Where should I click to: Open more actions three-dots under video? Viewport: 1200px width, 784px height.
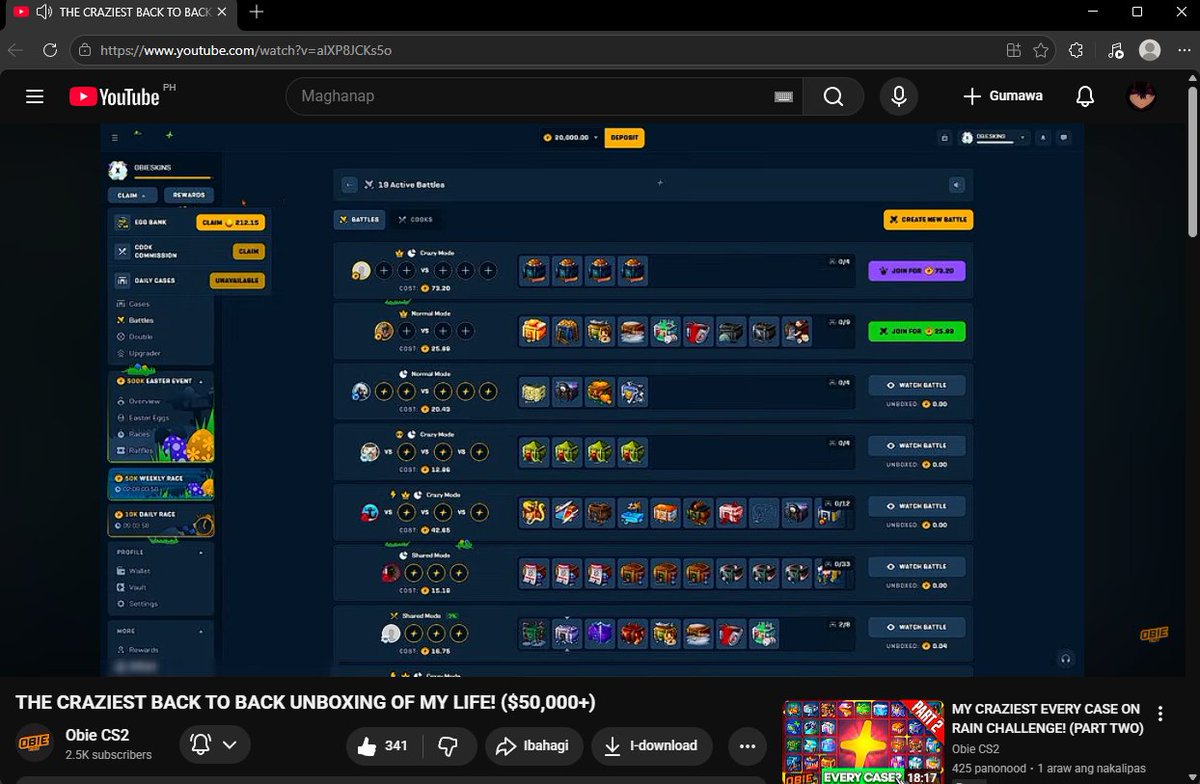pyautogui.click(x=747, y=745)
